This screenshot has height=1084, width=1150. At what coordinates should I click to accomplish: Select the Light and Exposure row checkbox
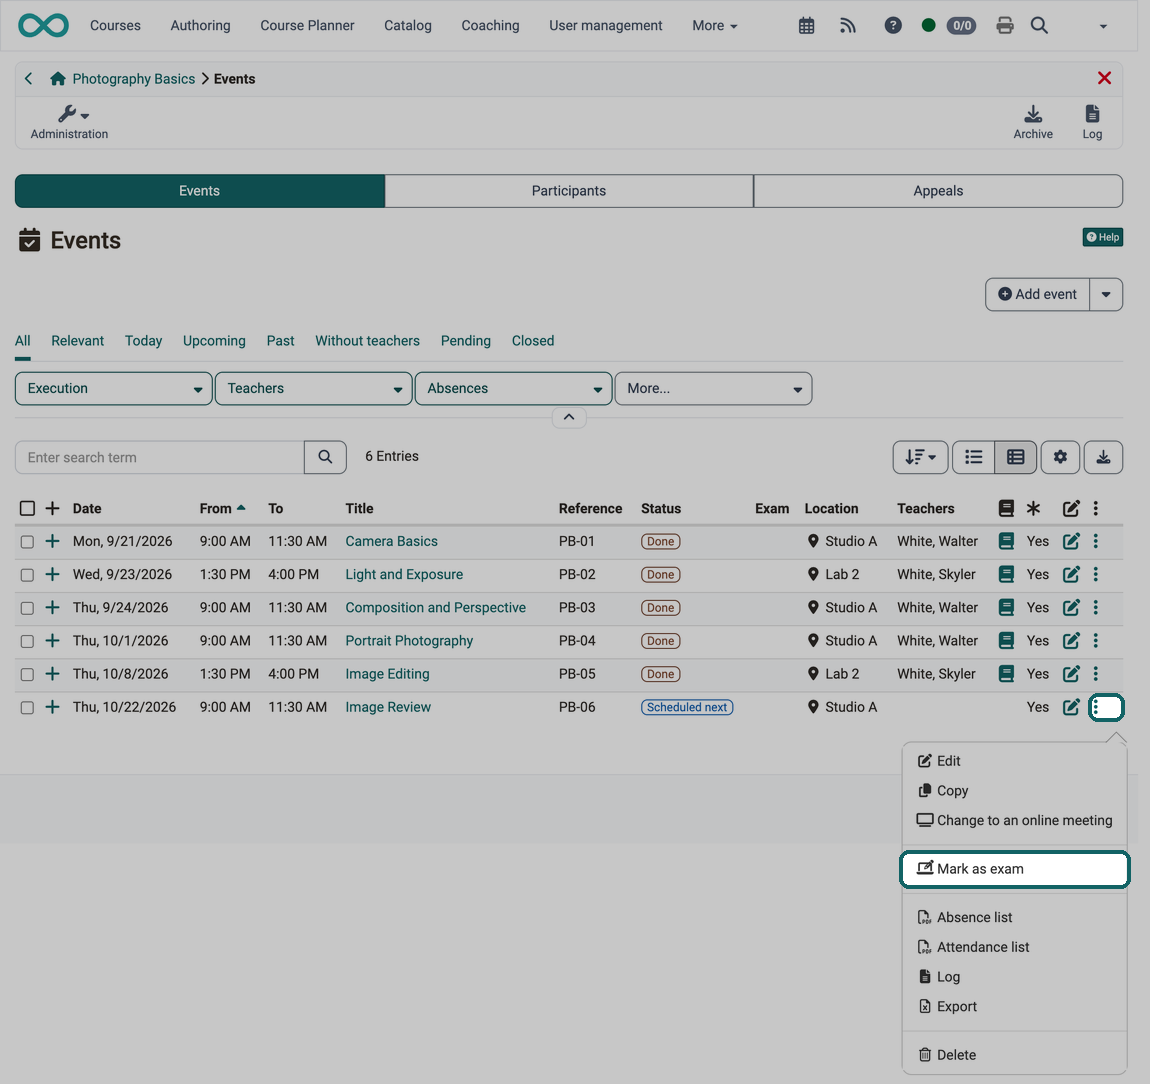27,574
